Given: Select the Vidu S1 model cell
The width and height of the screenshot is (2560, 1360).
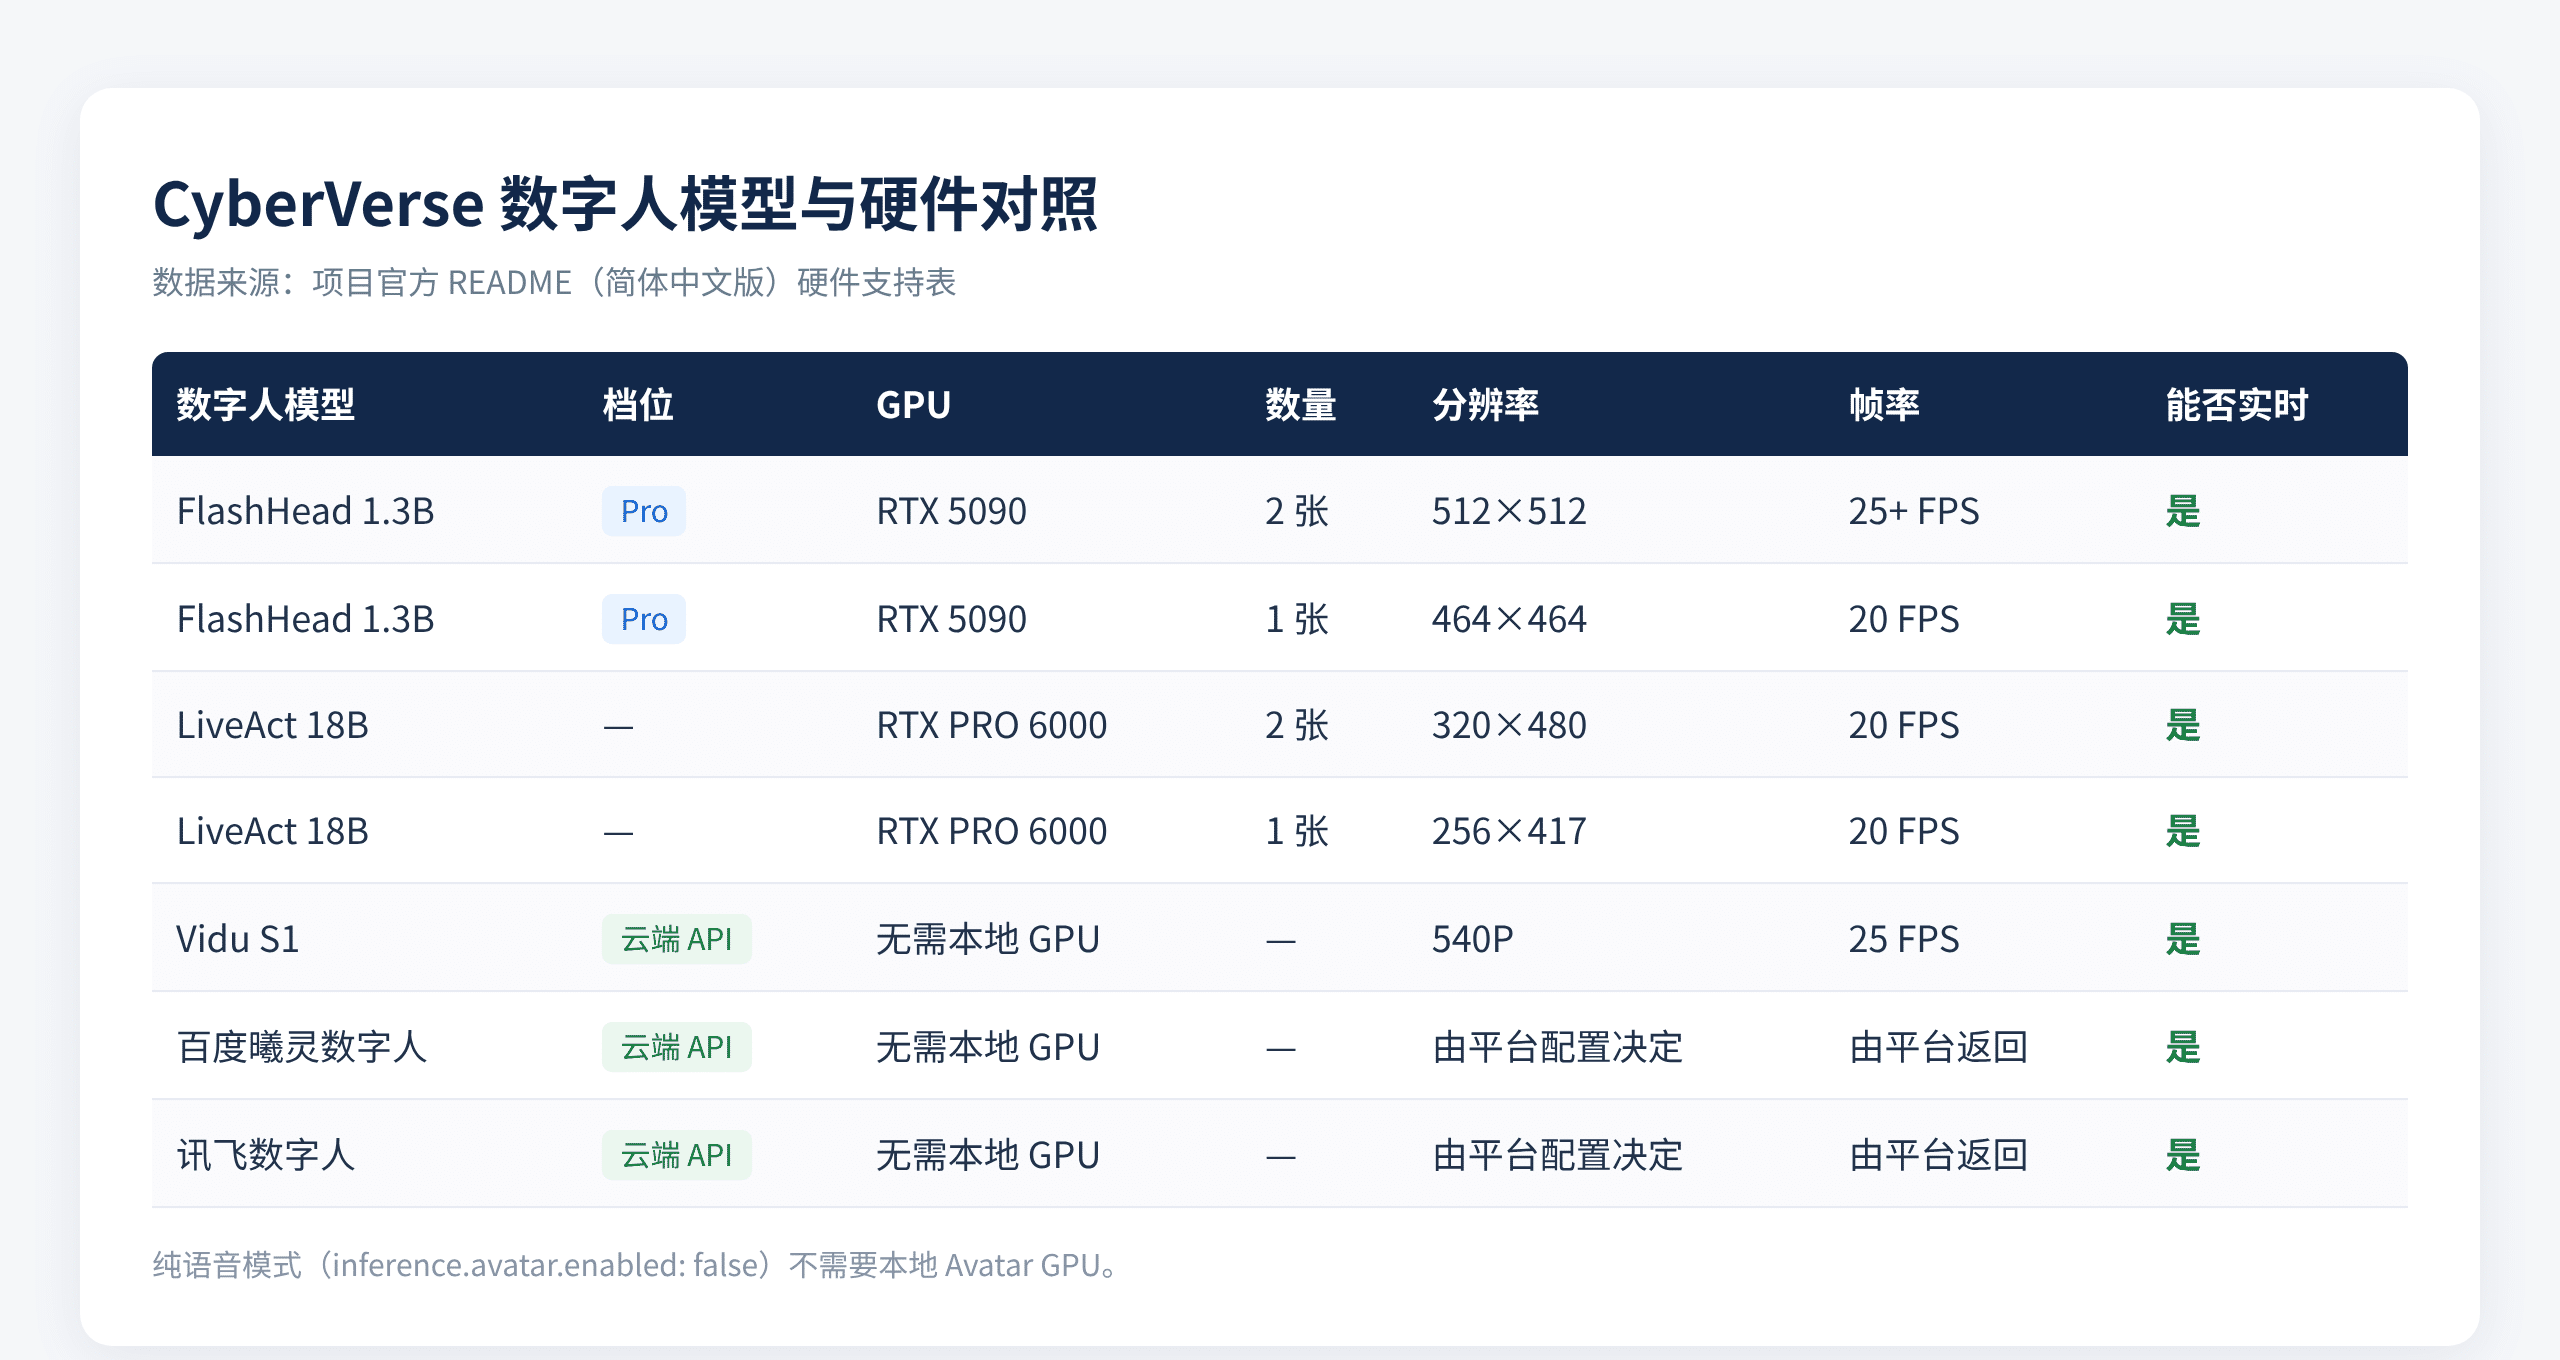Looking at the screenshot, I should 238,939.
